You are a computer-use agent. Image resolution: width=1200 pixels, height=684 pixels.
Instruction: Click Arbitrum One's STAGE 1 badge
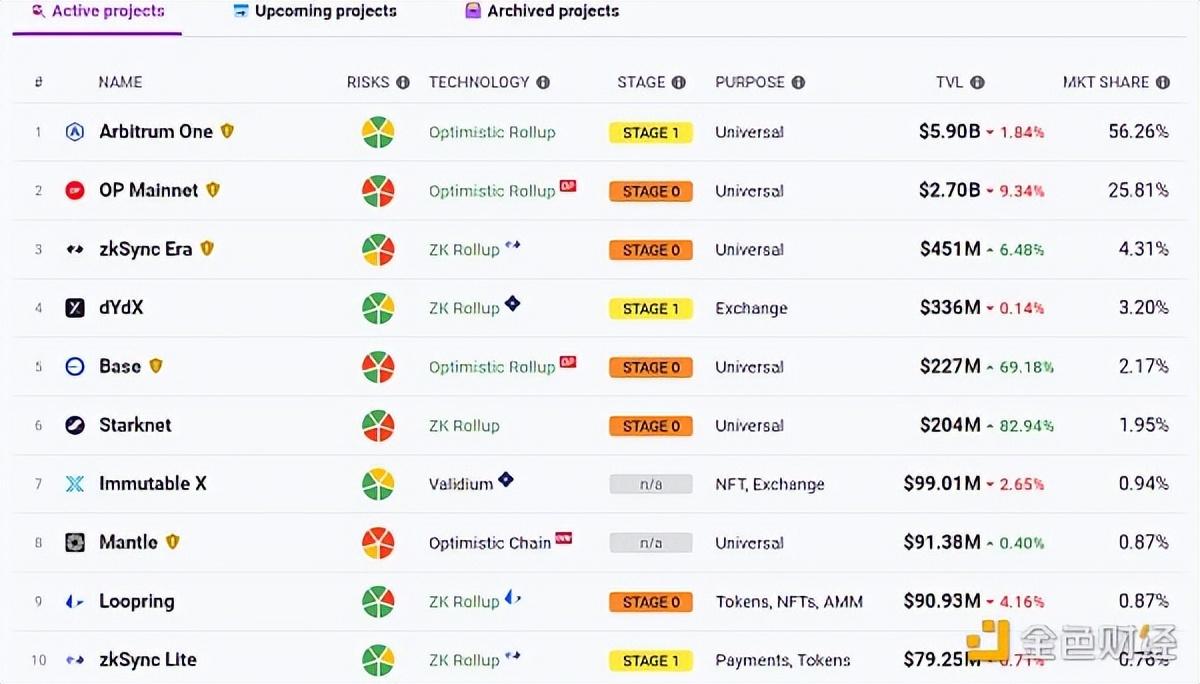[x=651, y=133]
